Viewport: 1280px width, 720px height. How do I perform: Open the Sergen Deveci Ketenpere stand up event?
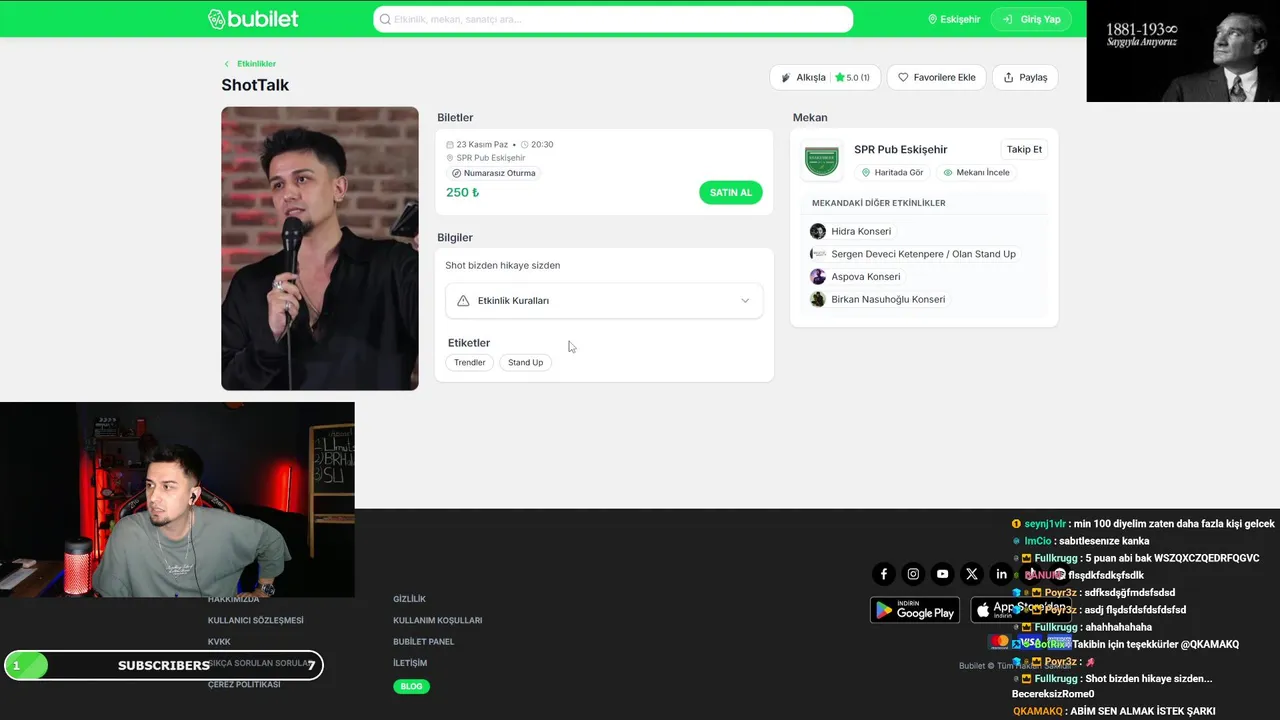[x=923, y=254]
